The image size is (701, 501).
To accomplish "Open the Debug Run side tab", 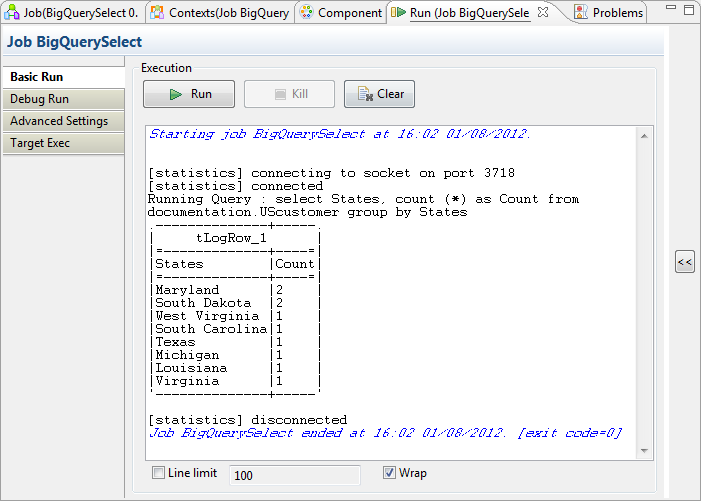I will [x=63, y=99].
